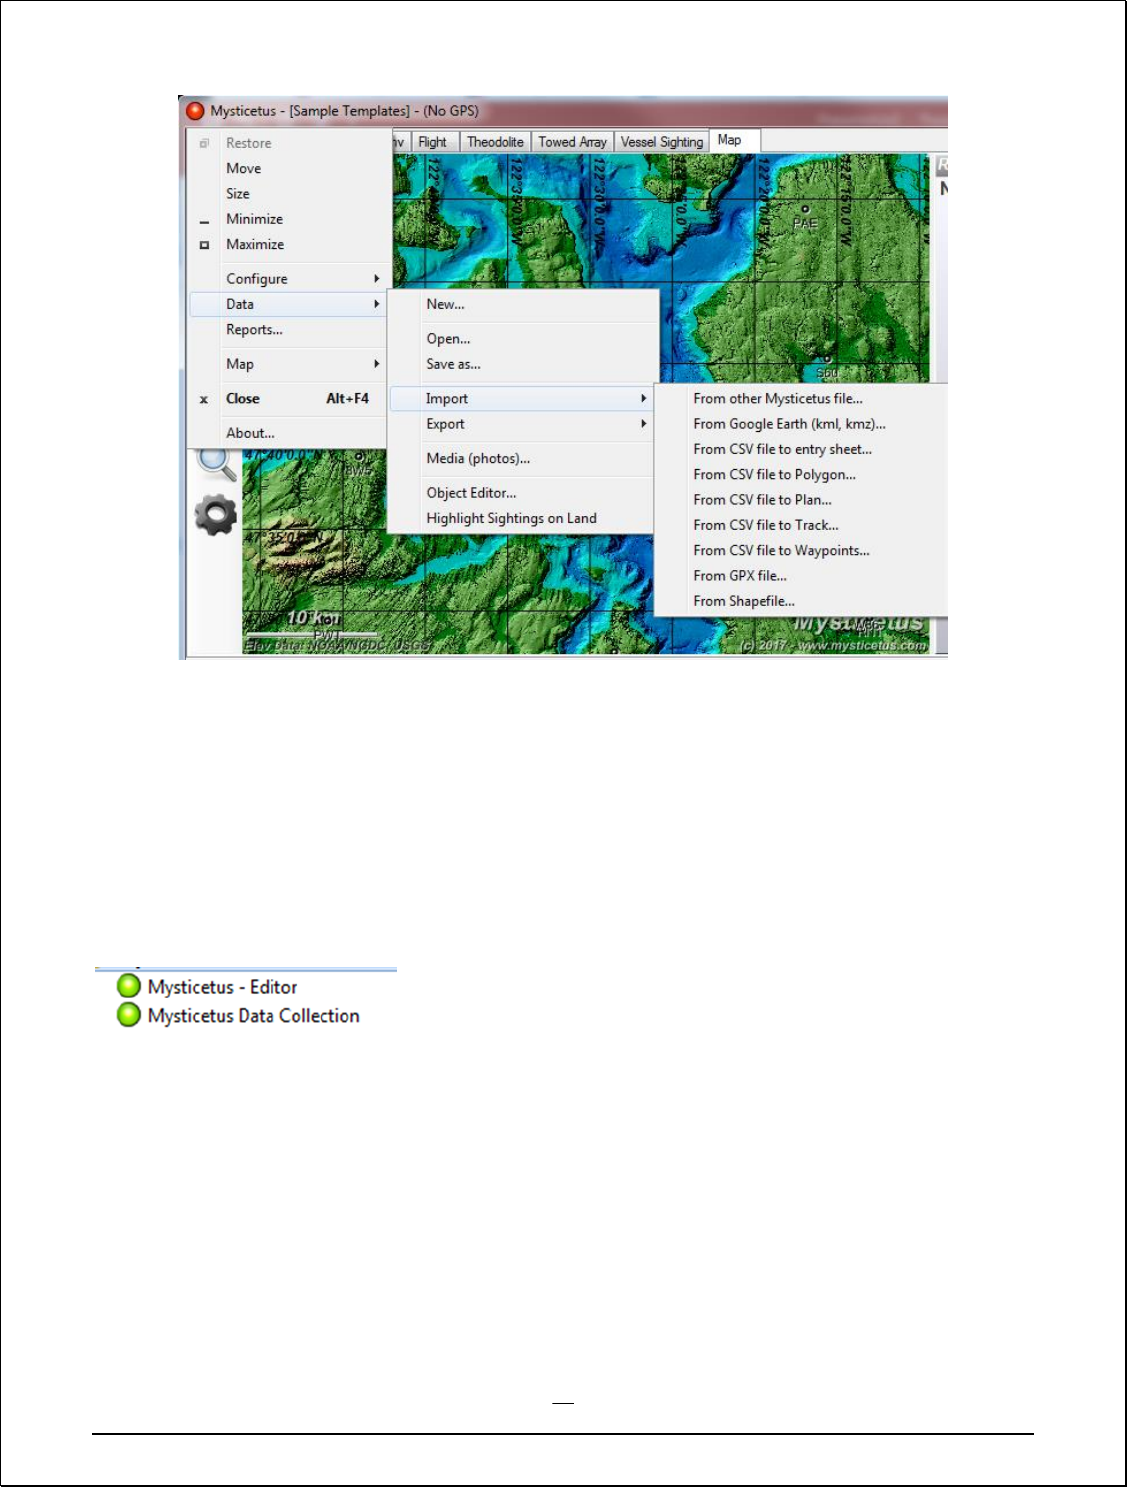Open the Configure menu item
This screenshot has width=1127, height=1487.
(x=289, y=279)
